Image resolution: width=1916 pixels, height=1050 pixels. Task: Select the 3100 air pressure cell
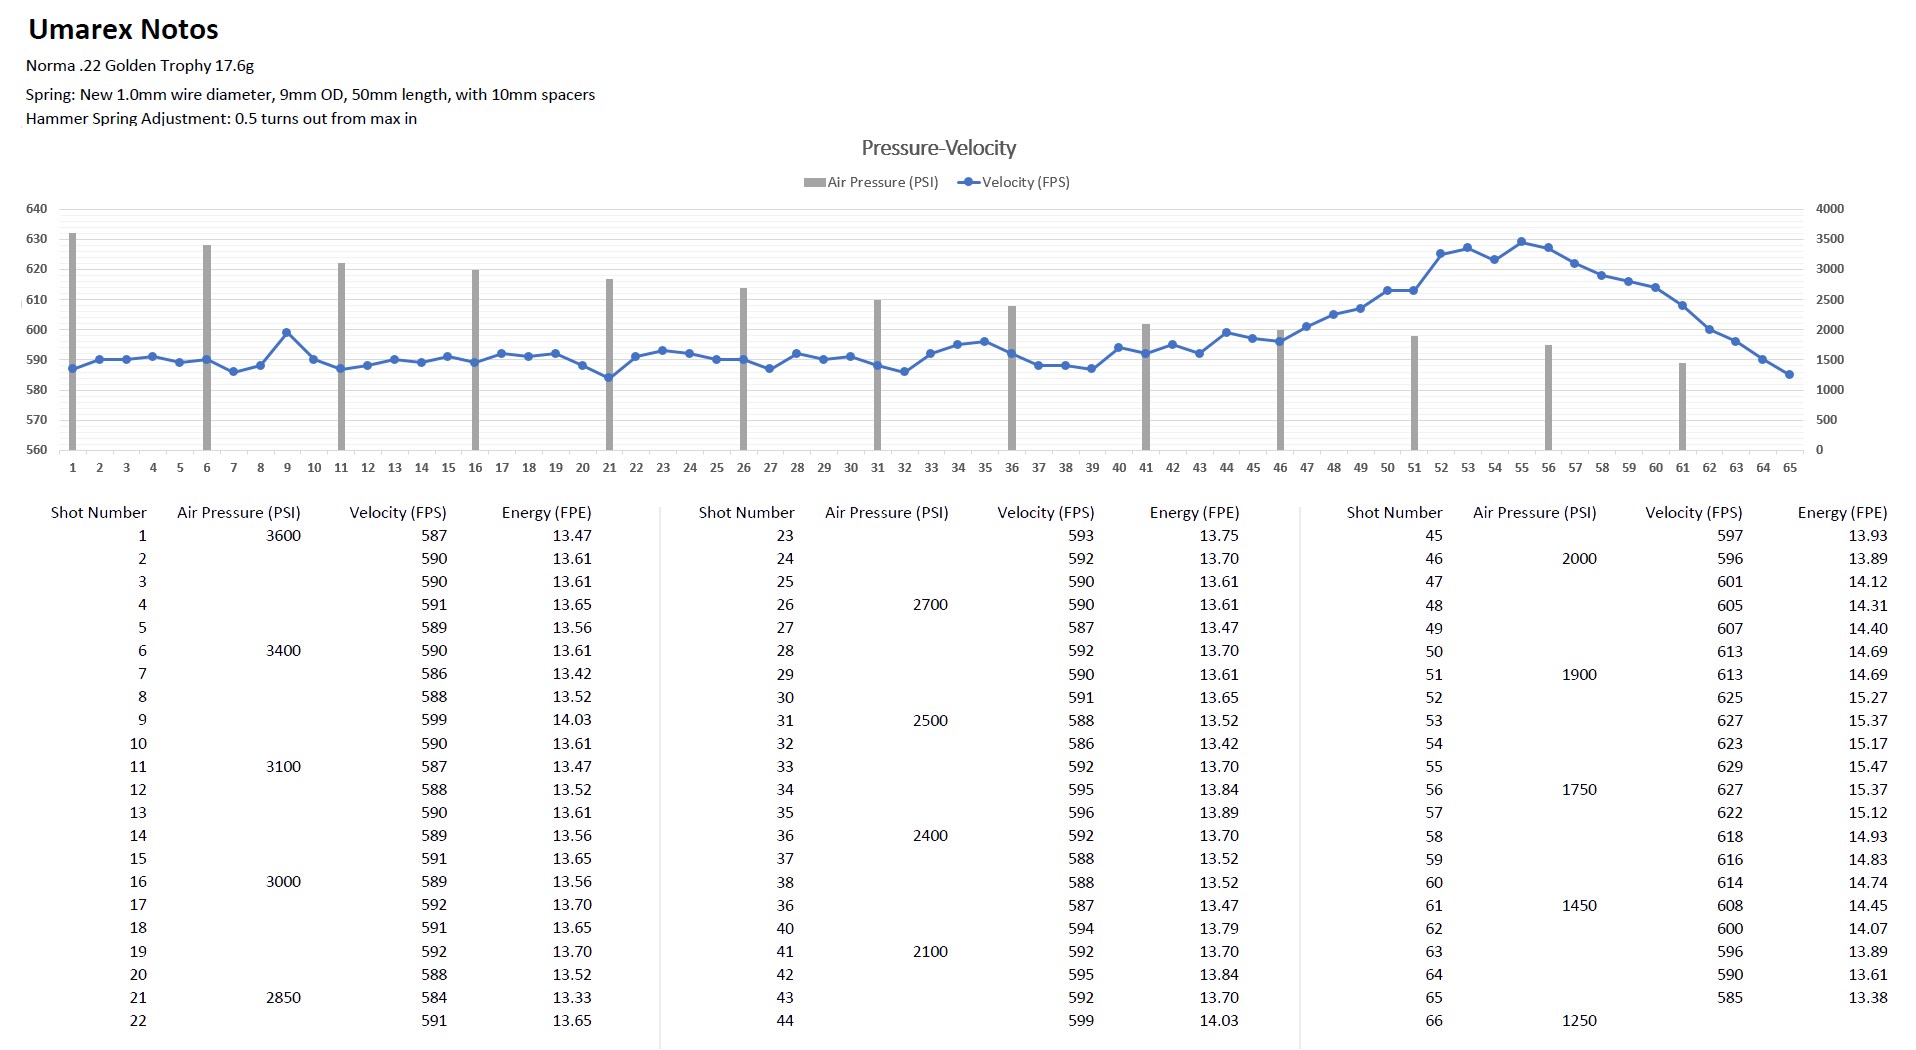283,767
